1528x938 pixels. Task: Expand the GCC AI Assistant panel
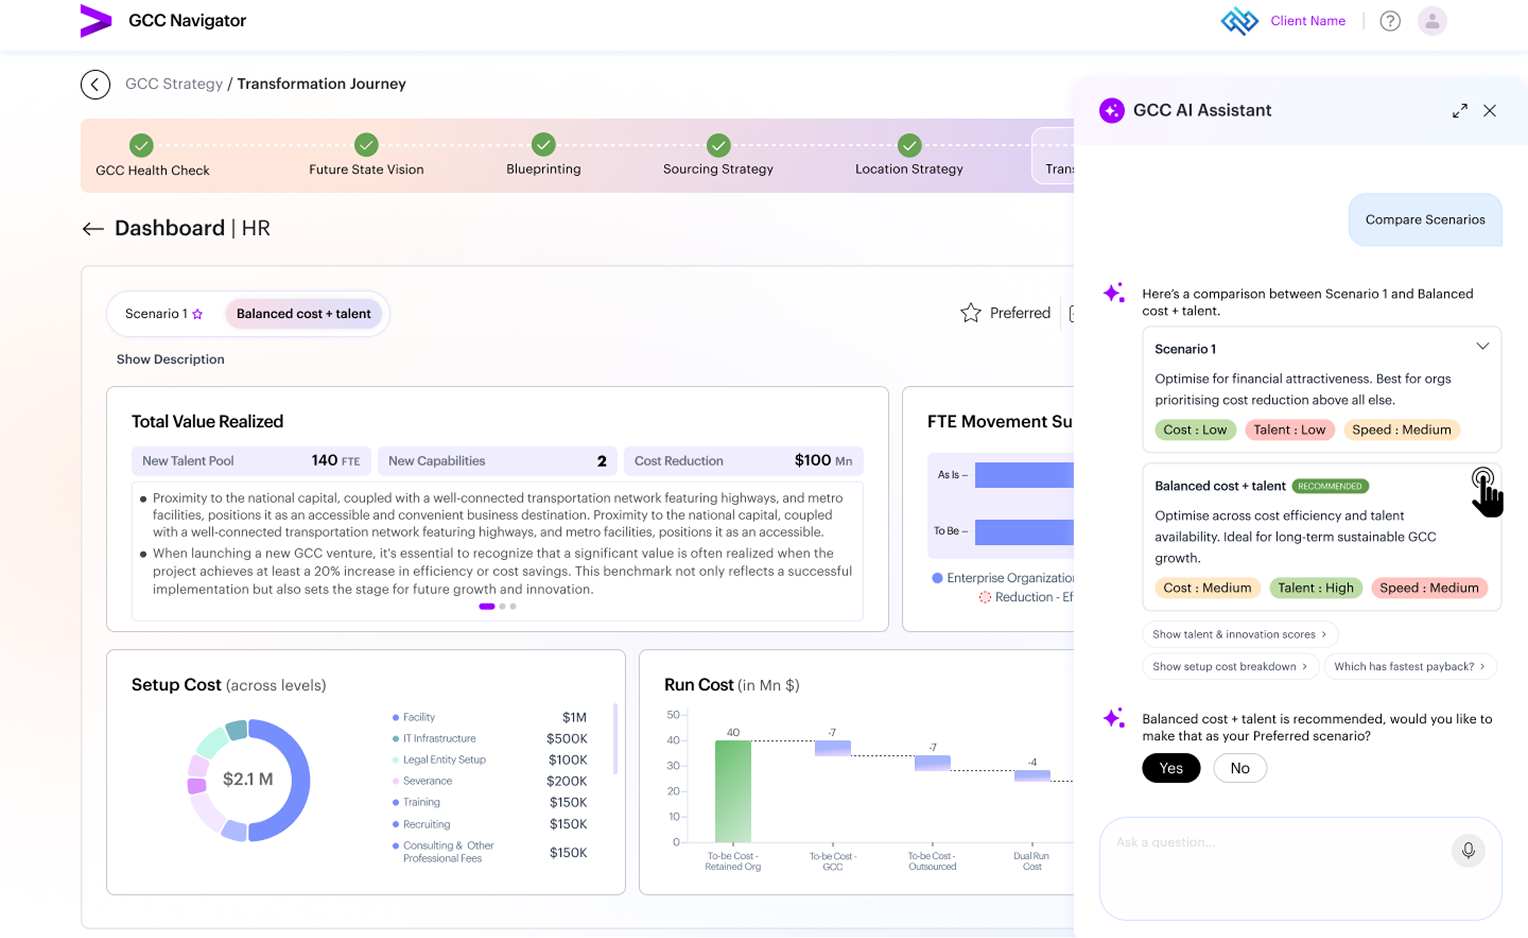1460,111
